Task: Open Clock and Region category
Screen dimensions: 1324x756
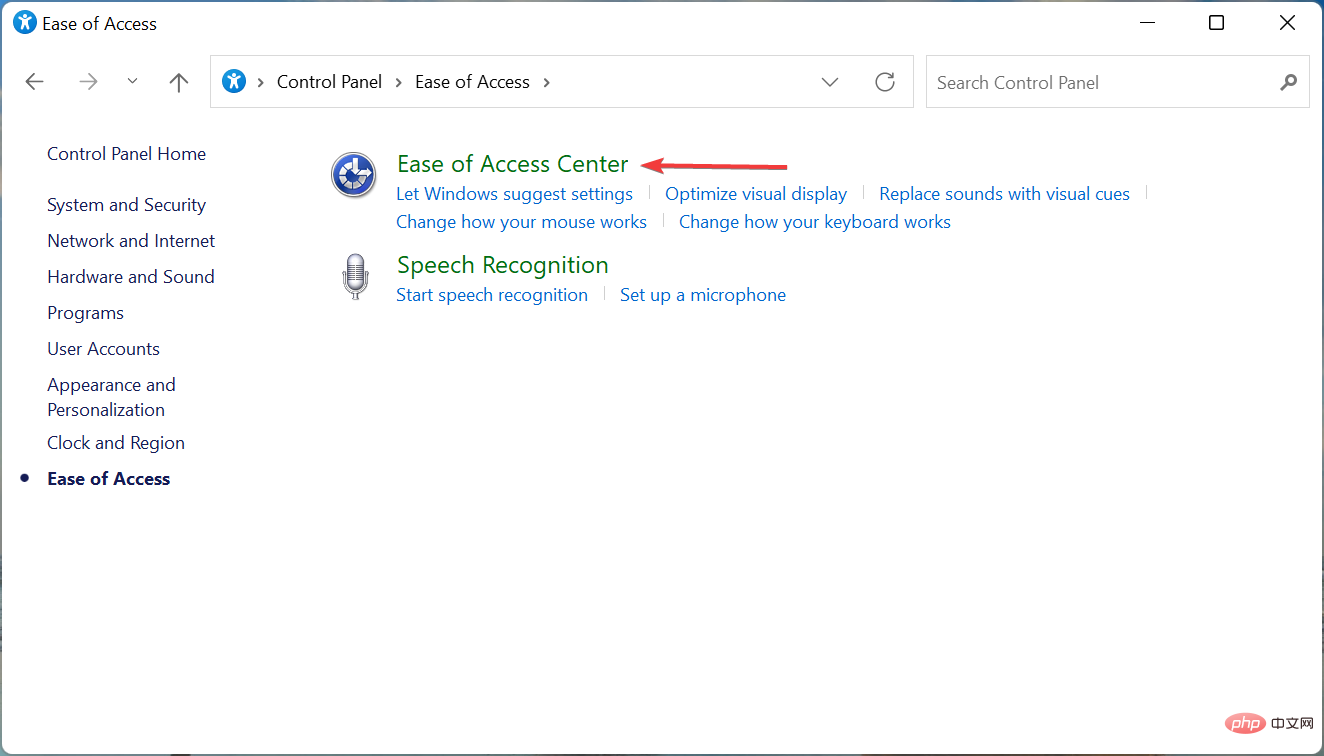Action: 116,443
